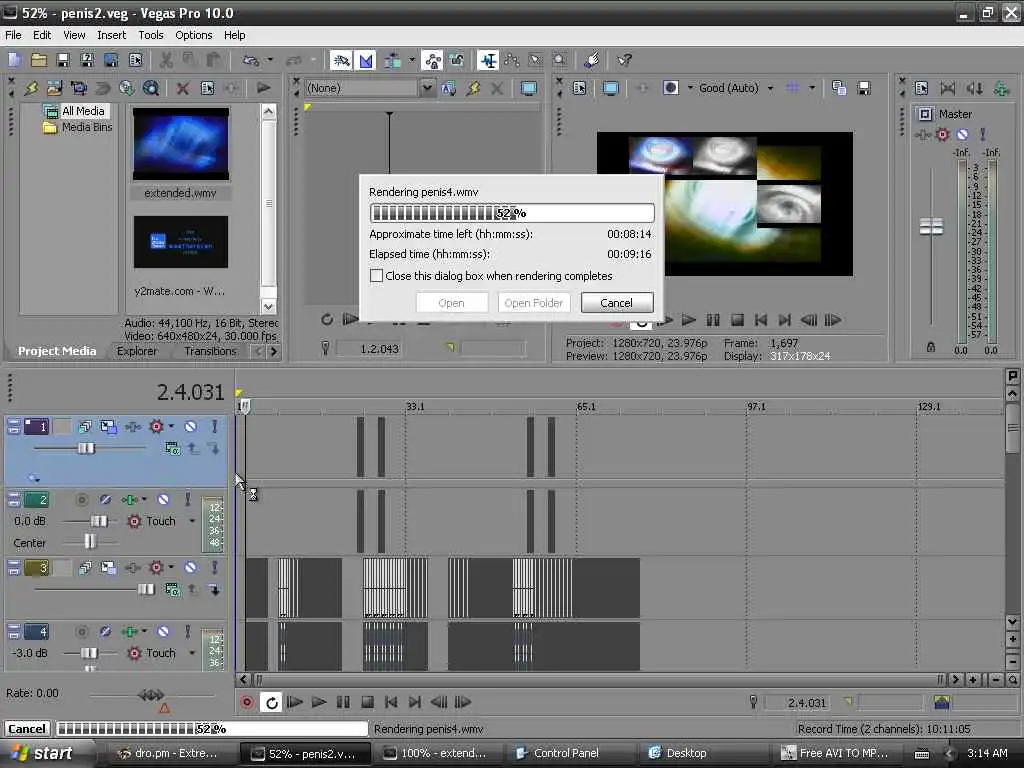
Task: Toggle Arm for Record on track 2
Action: click(x=81, y=500)
